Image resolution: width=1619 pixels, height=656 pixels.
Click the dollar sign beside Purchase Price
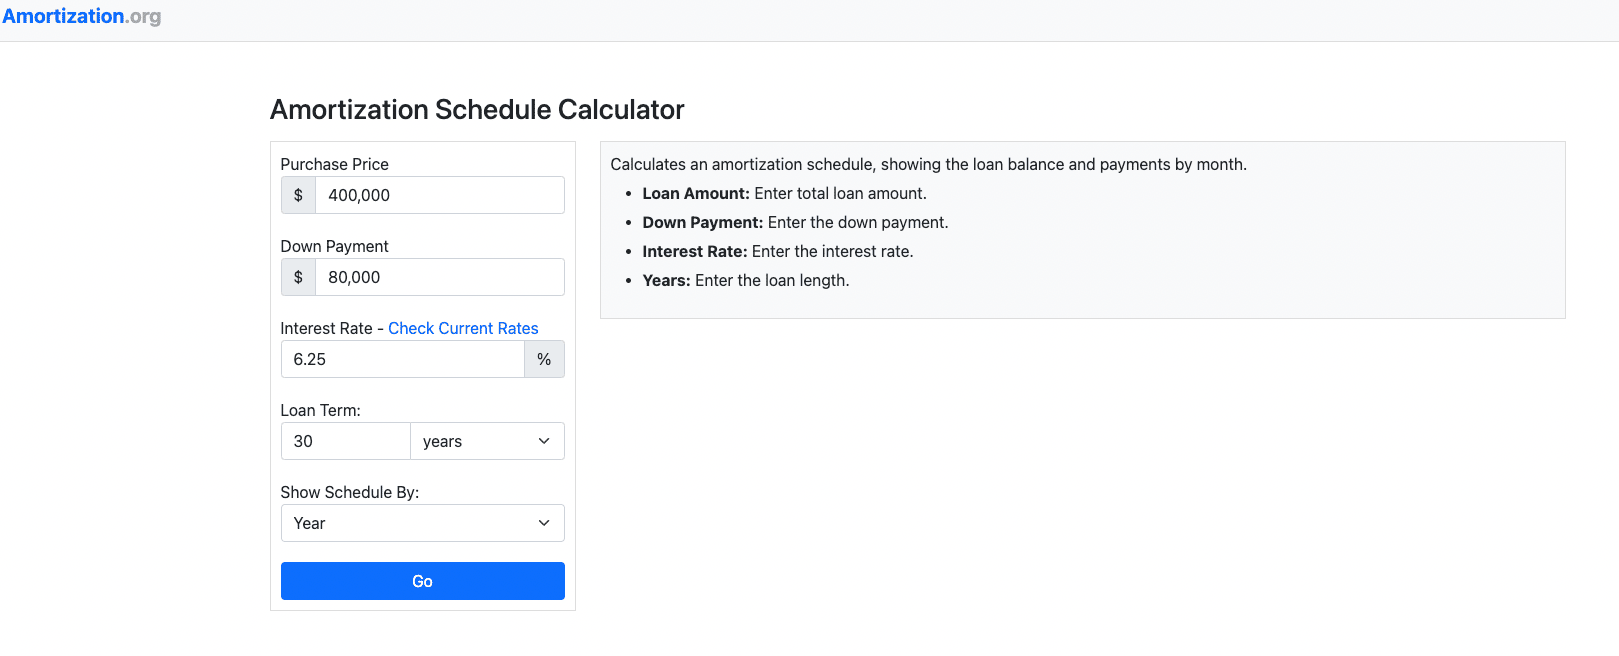tap(298, 195)
